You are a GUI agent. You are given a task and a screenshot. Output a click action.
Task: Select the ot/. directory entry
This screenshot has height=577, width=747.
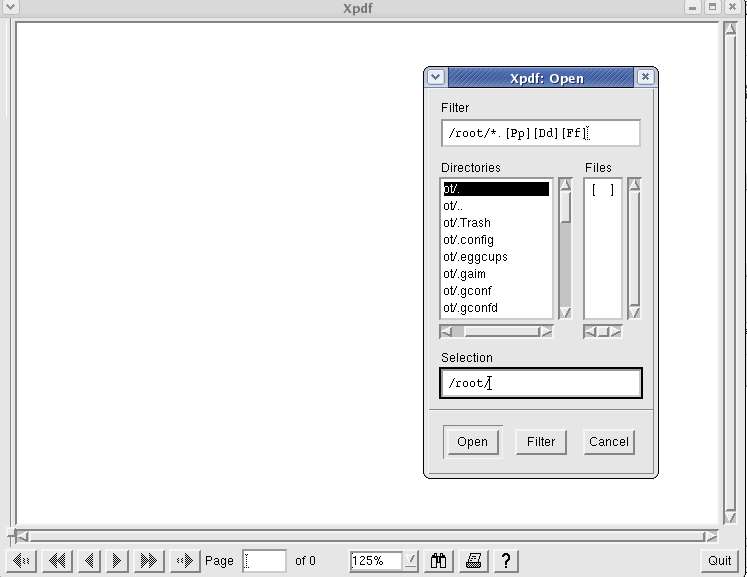coord(496,189)
